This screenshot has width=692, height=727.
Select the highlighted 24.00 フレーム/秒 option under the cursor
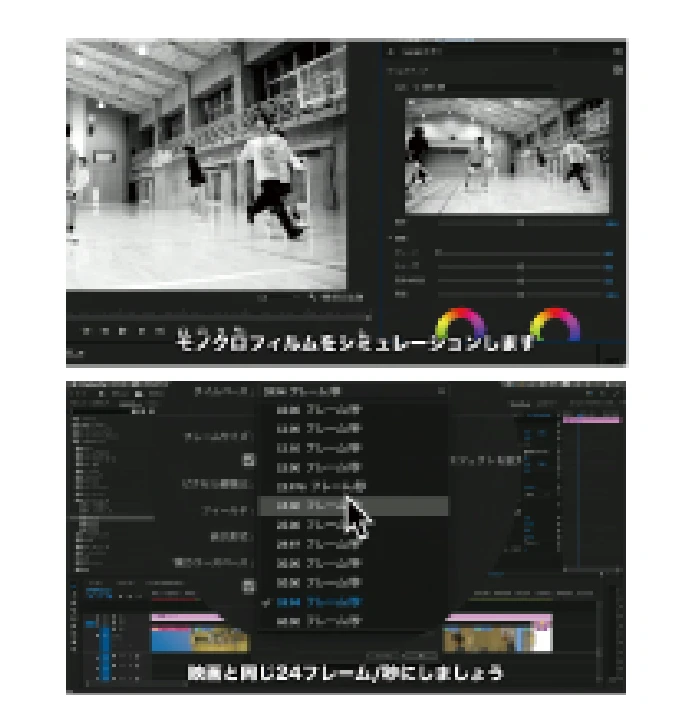coord(354,506)
